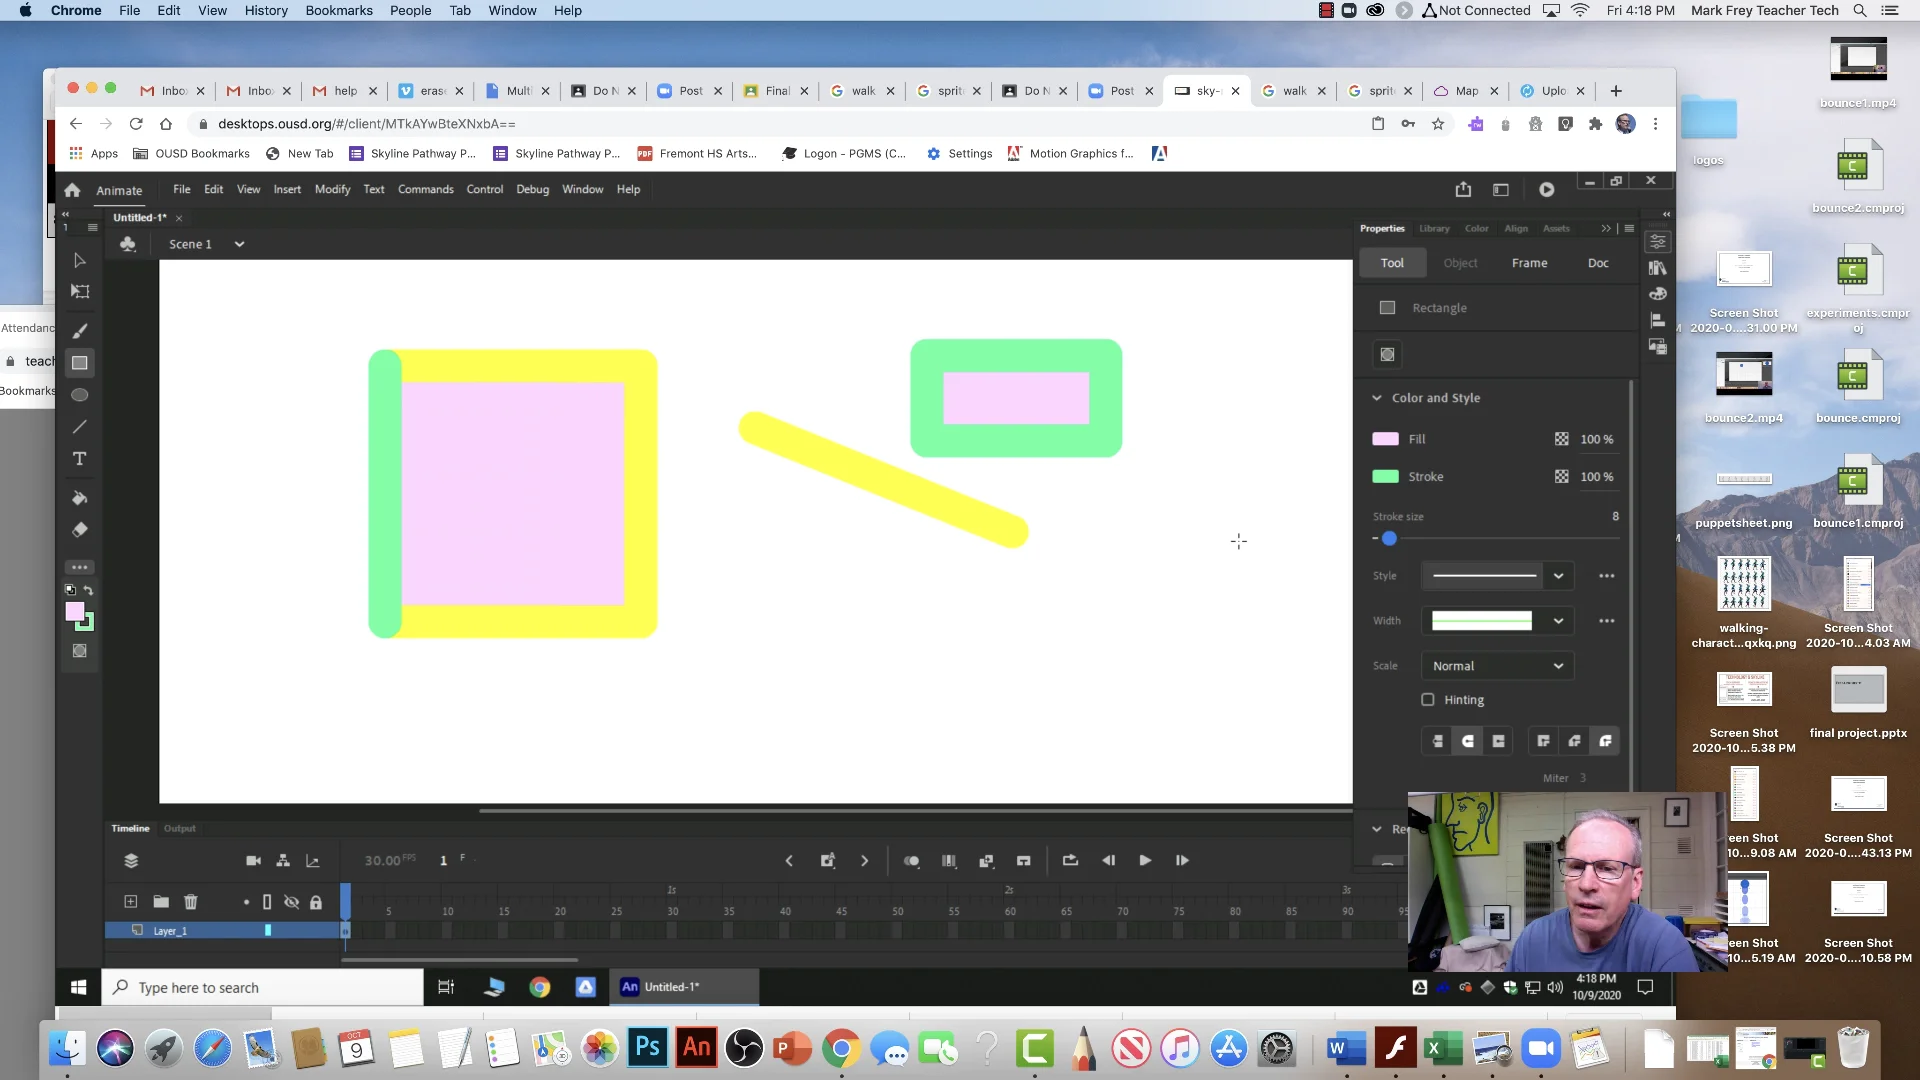Add a camera in the timeline
Viewport: 1920px width, 1080px height.
tap(253, 861)
